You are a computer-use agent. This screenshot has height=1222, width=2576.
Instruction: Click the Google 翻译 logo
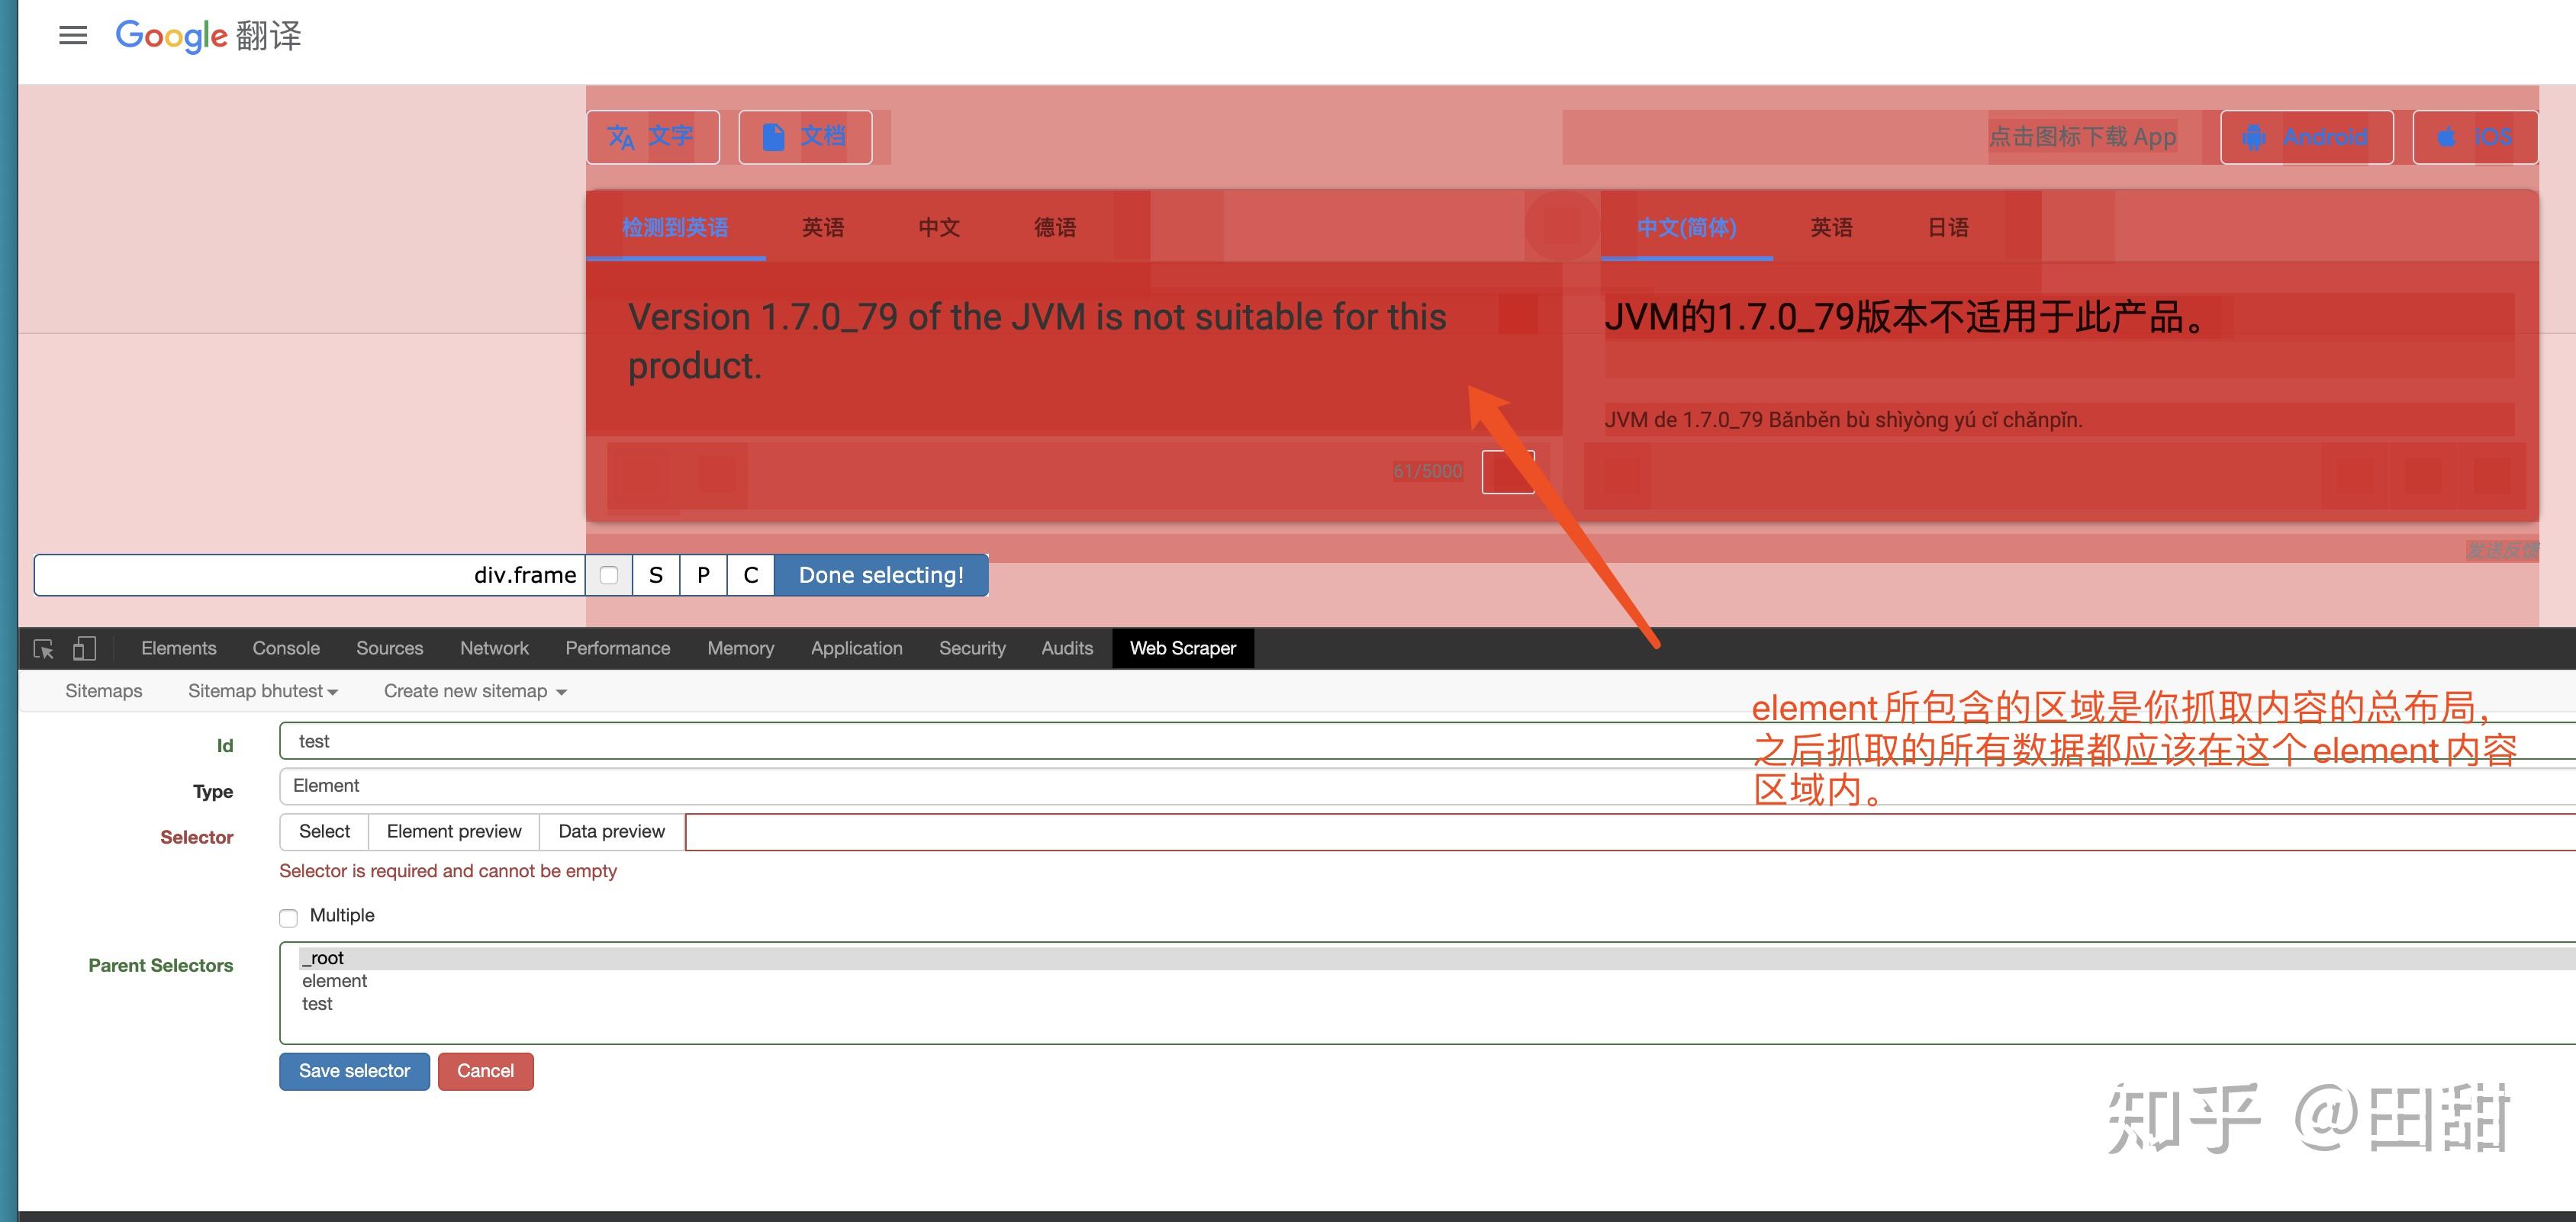click(207, 35)
